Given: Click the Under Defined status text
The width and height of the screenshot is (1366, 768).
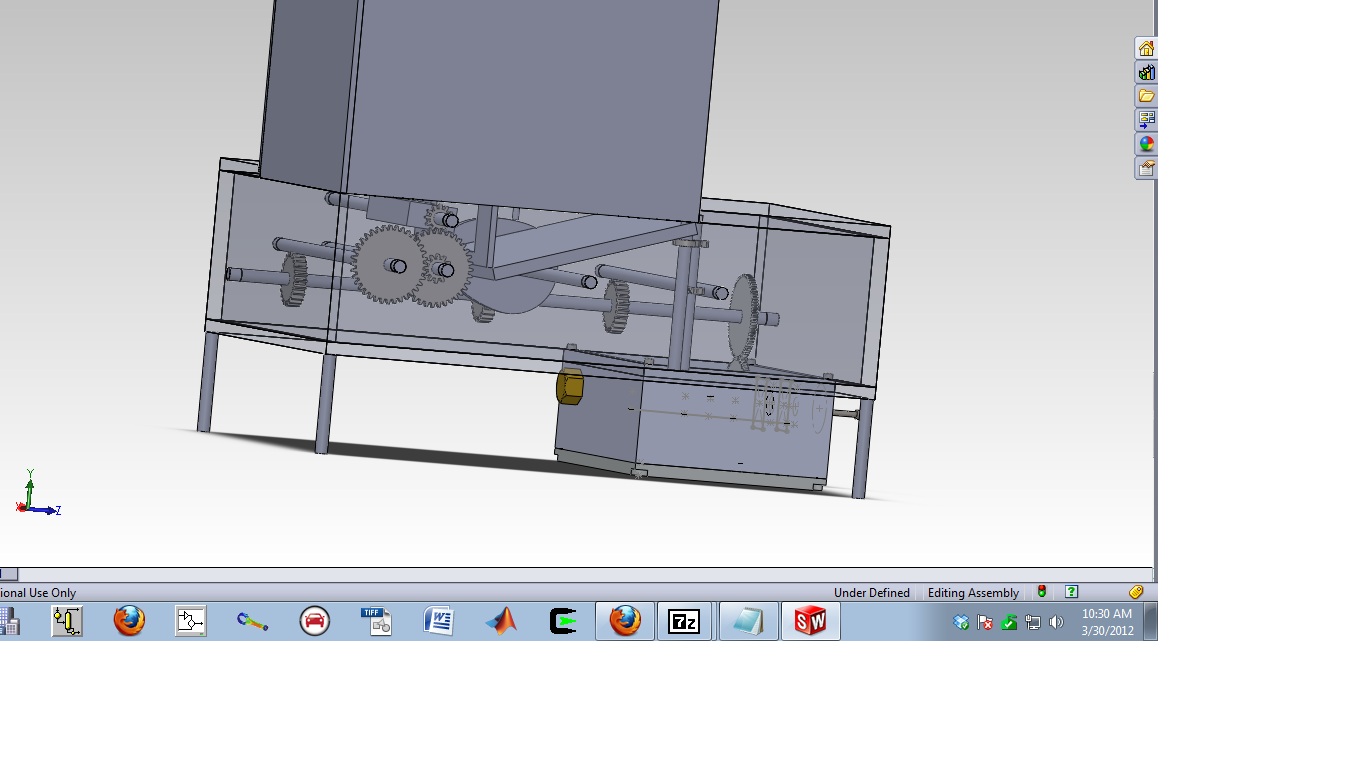Looking at the screenshot, I should (x=871, y=593).
